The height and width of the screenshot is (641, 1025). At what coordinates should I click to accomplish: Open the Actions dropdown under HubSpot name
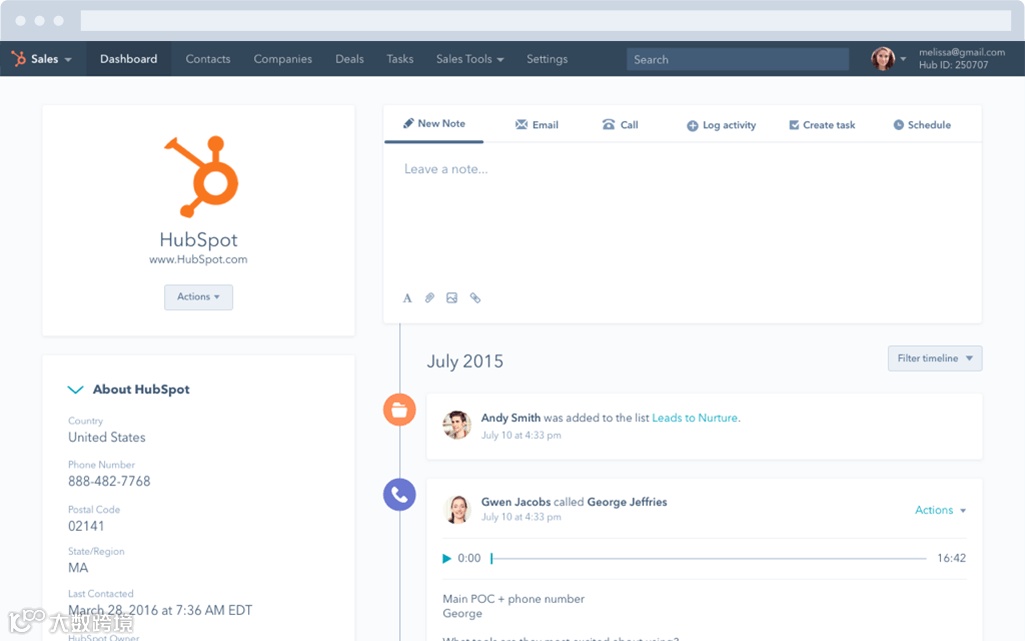[198, 297]
